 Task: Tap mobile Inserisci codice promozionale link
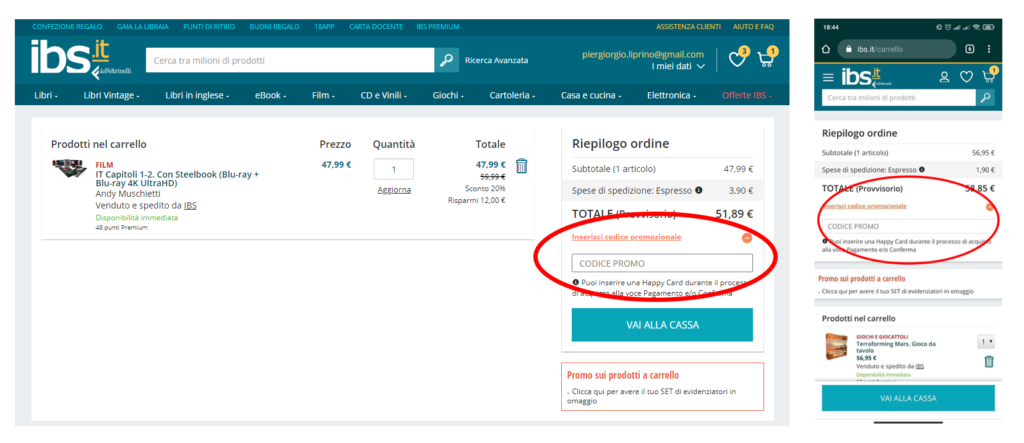(x=864, y=206)
